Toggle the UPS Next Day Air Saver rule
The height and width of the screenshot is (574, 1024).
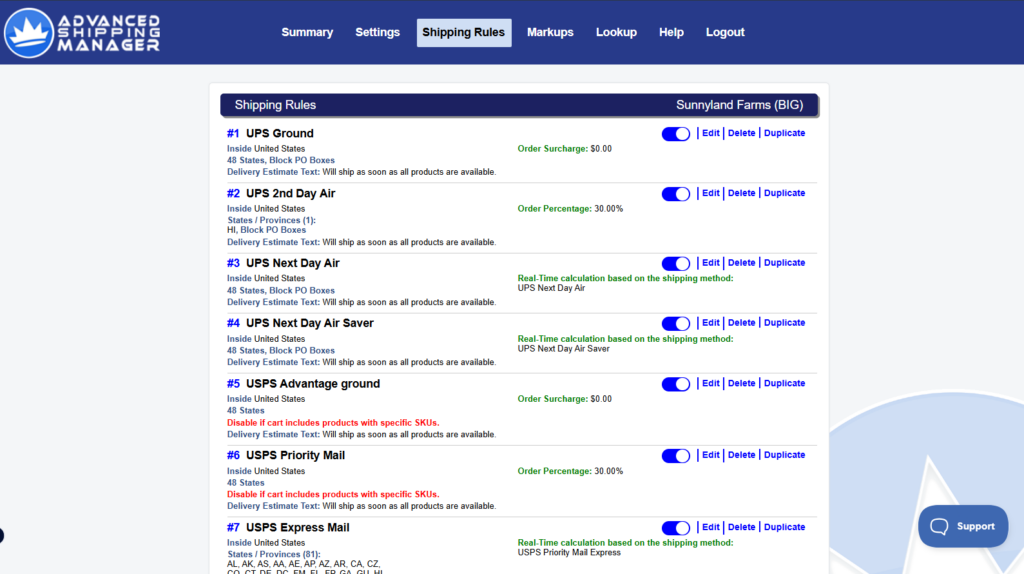(x=675, y=324)
